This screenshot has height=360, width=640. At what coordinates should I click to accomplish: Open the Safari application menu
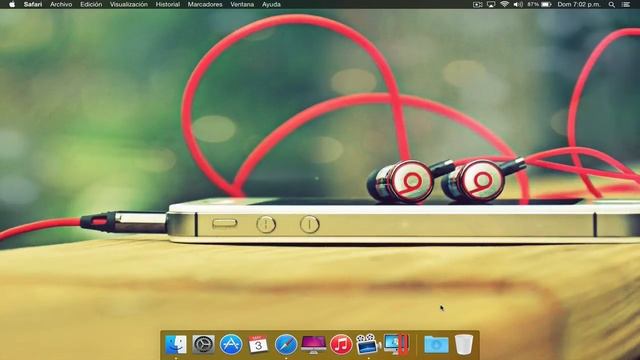point(33,4)
